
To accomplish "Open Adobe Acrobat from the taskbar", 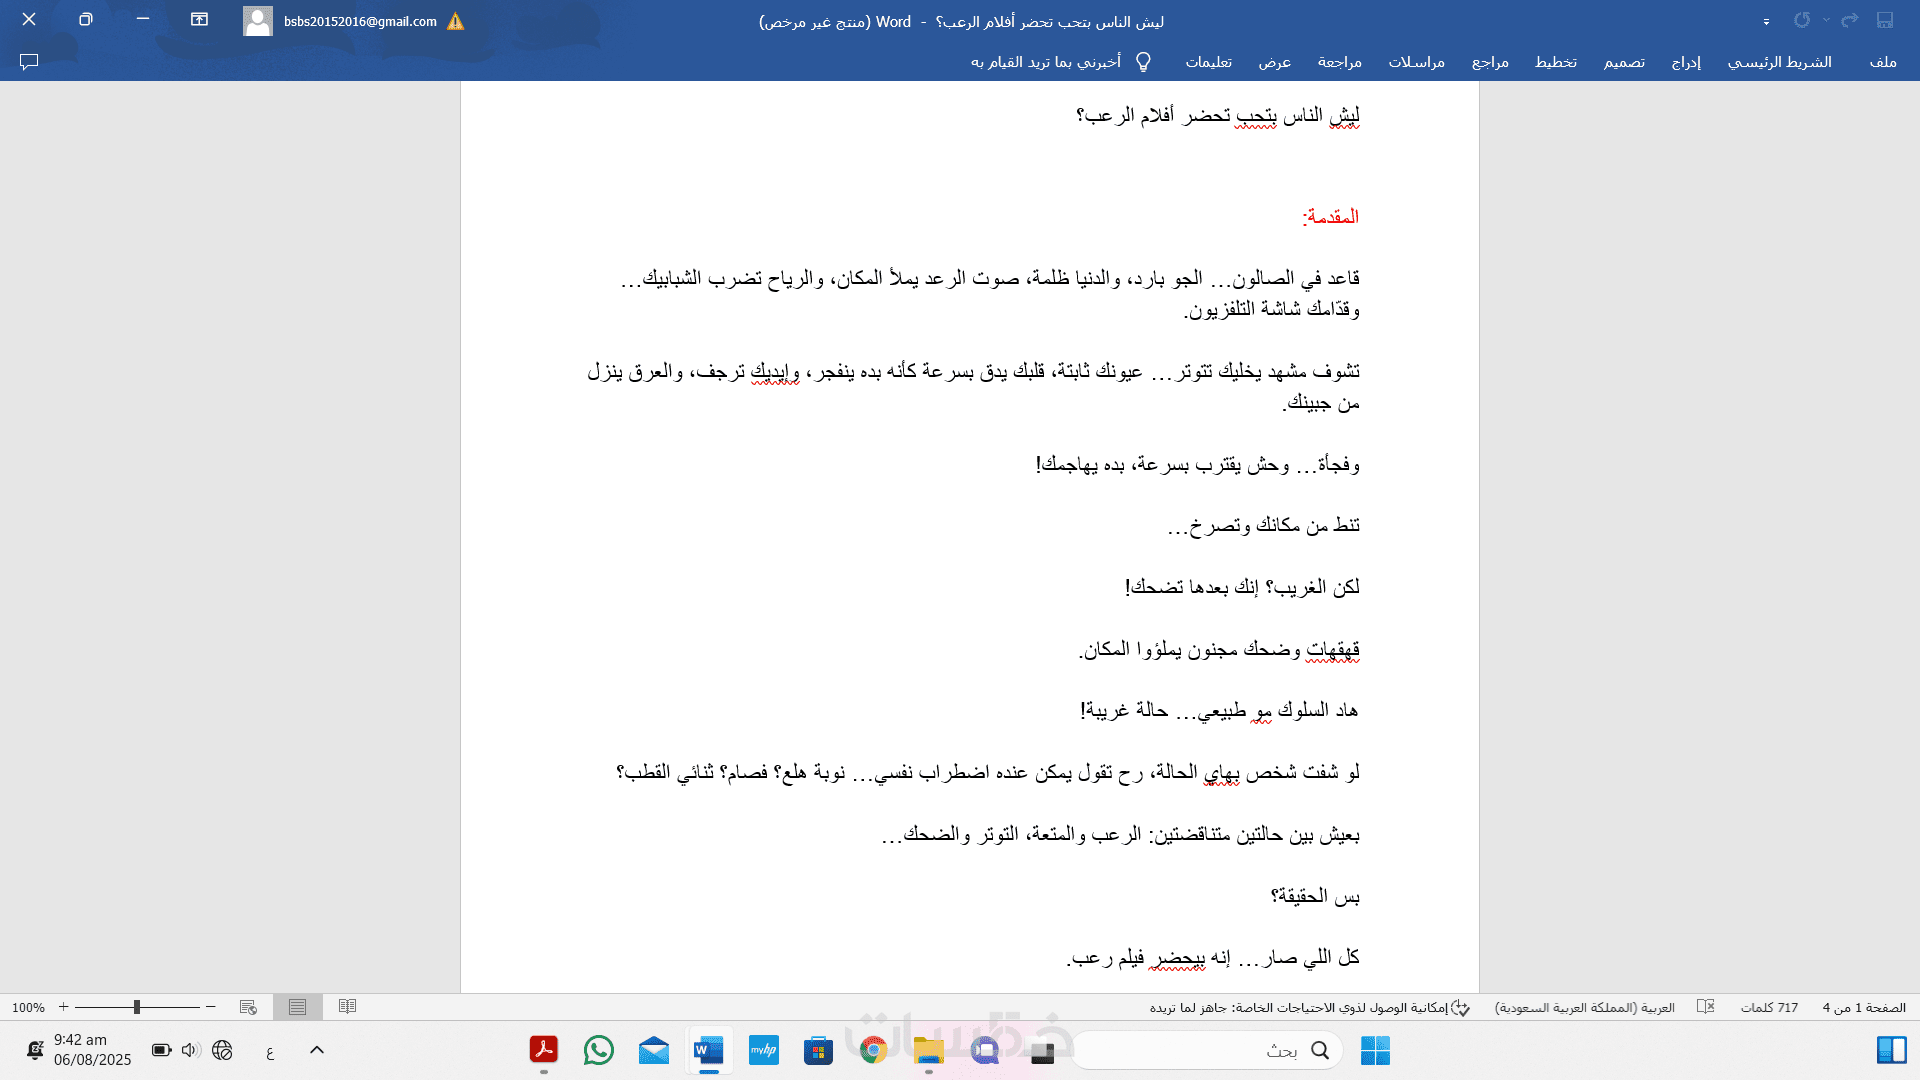I will [544, 1050].
